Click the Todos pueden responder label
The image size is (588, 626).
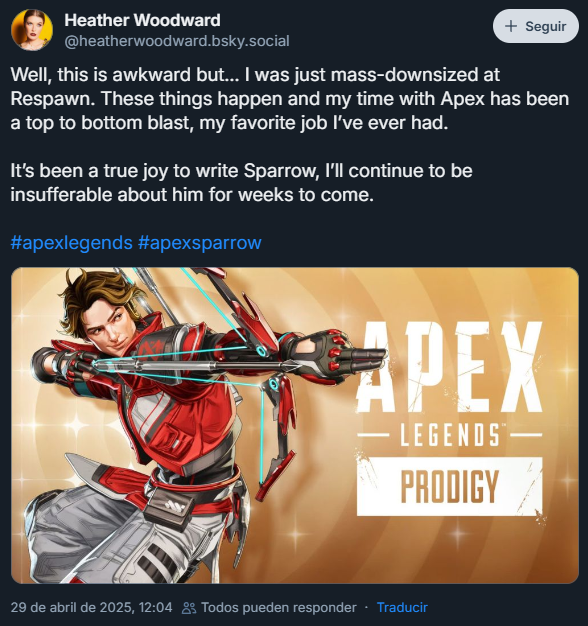(279, 607)
